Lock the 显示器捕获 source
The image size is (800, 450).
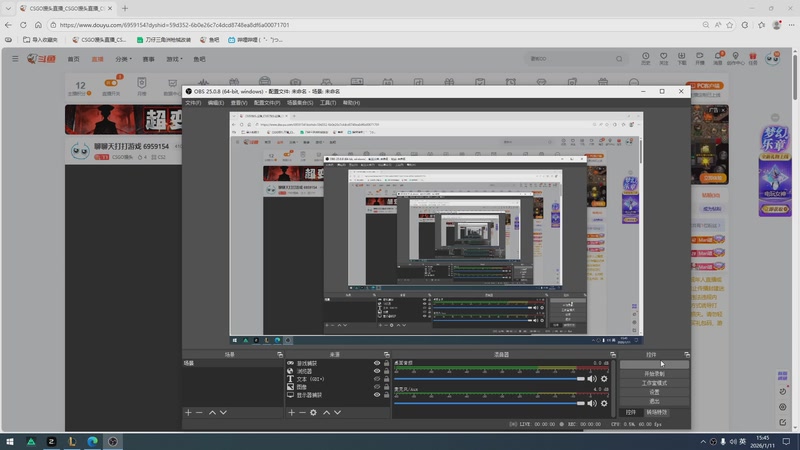[386, 395]
